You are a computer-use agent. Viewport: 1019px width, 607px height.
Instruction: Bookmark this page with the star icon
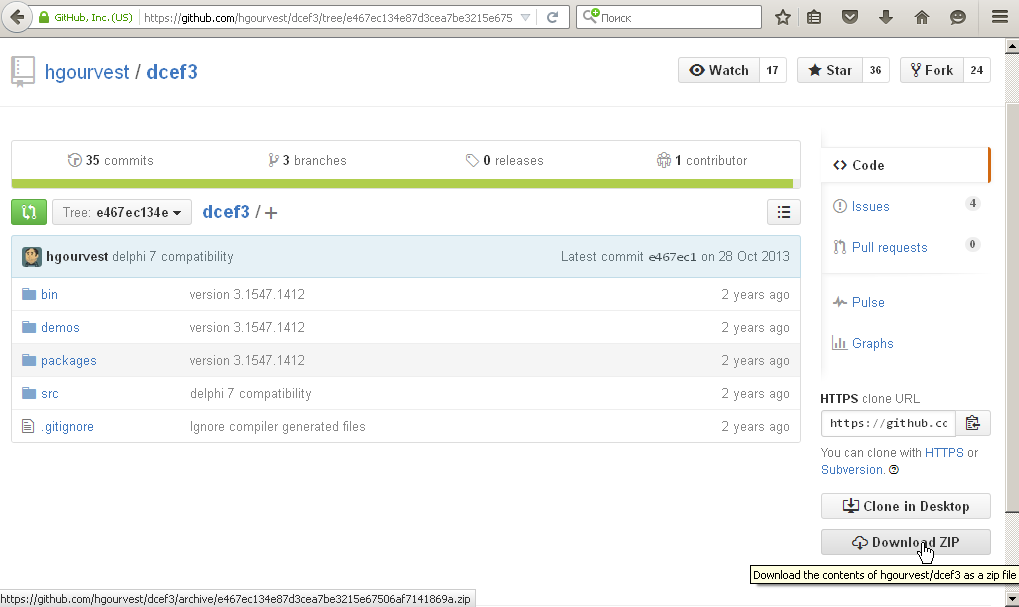point(783,17)
